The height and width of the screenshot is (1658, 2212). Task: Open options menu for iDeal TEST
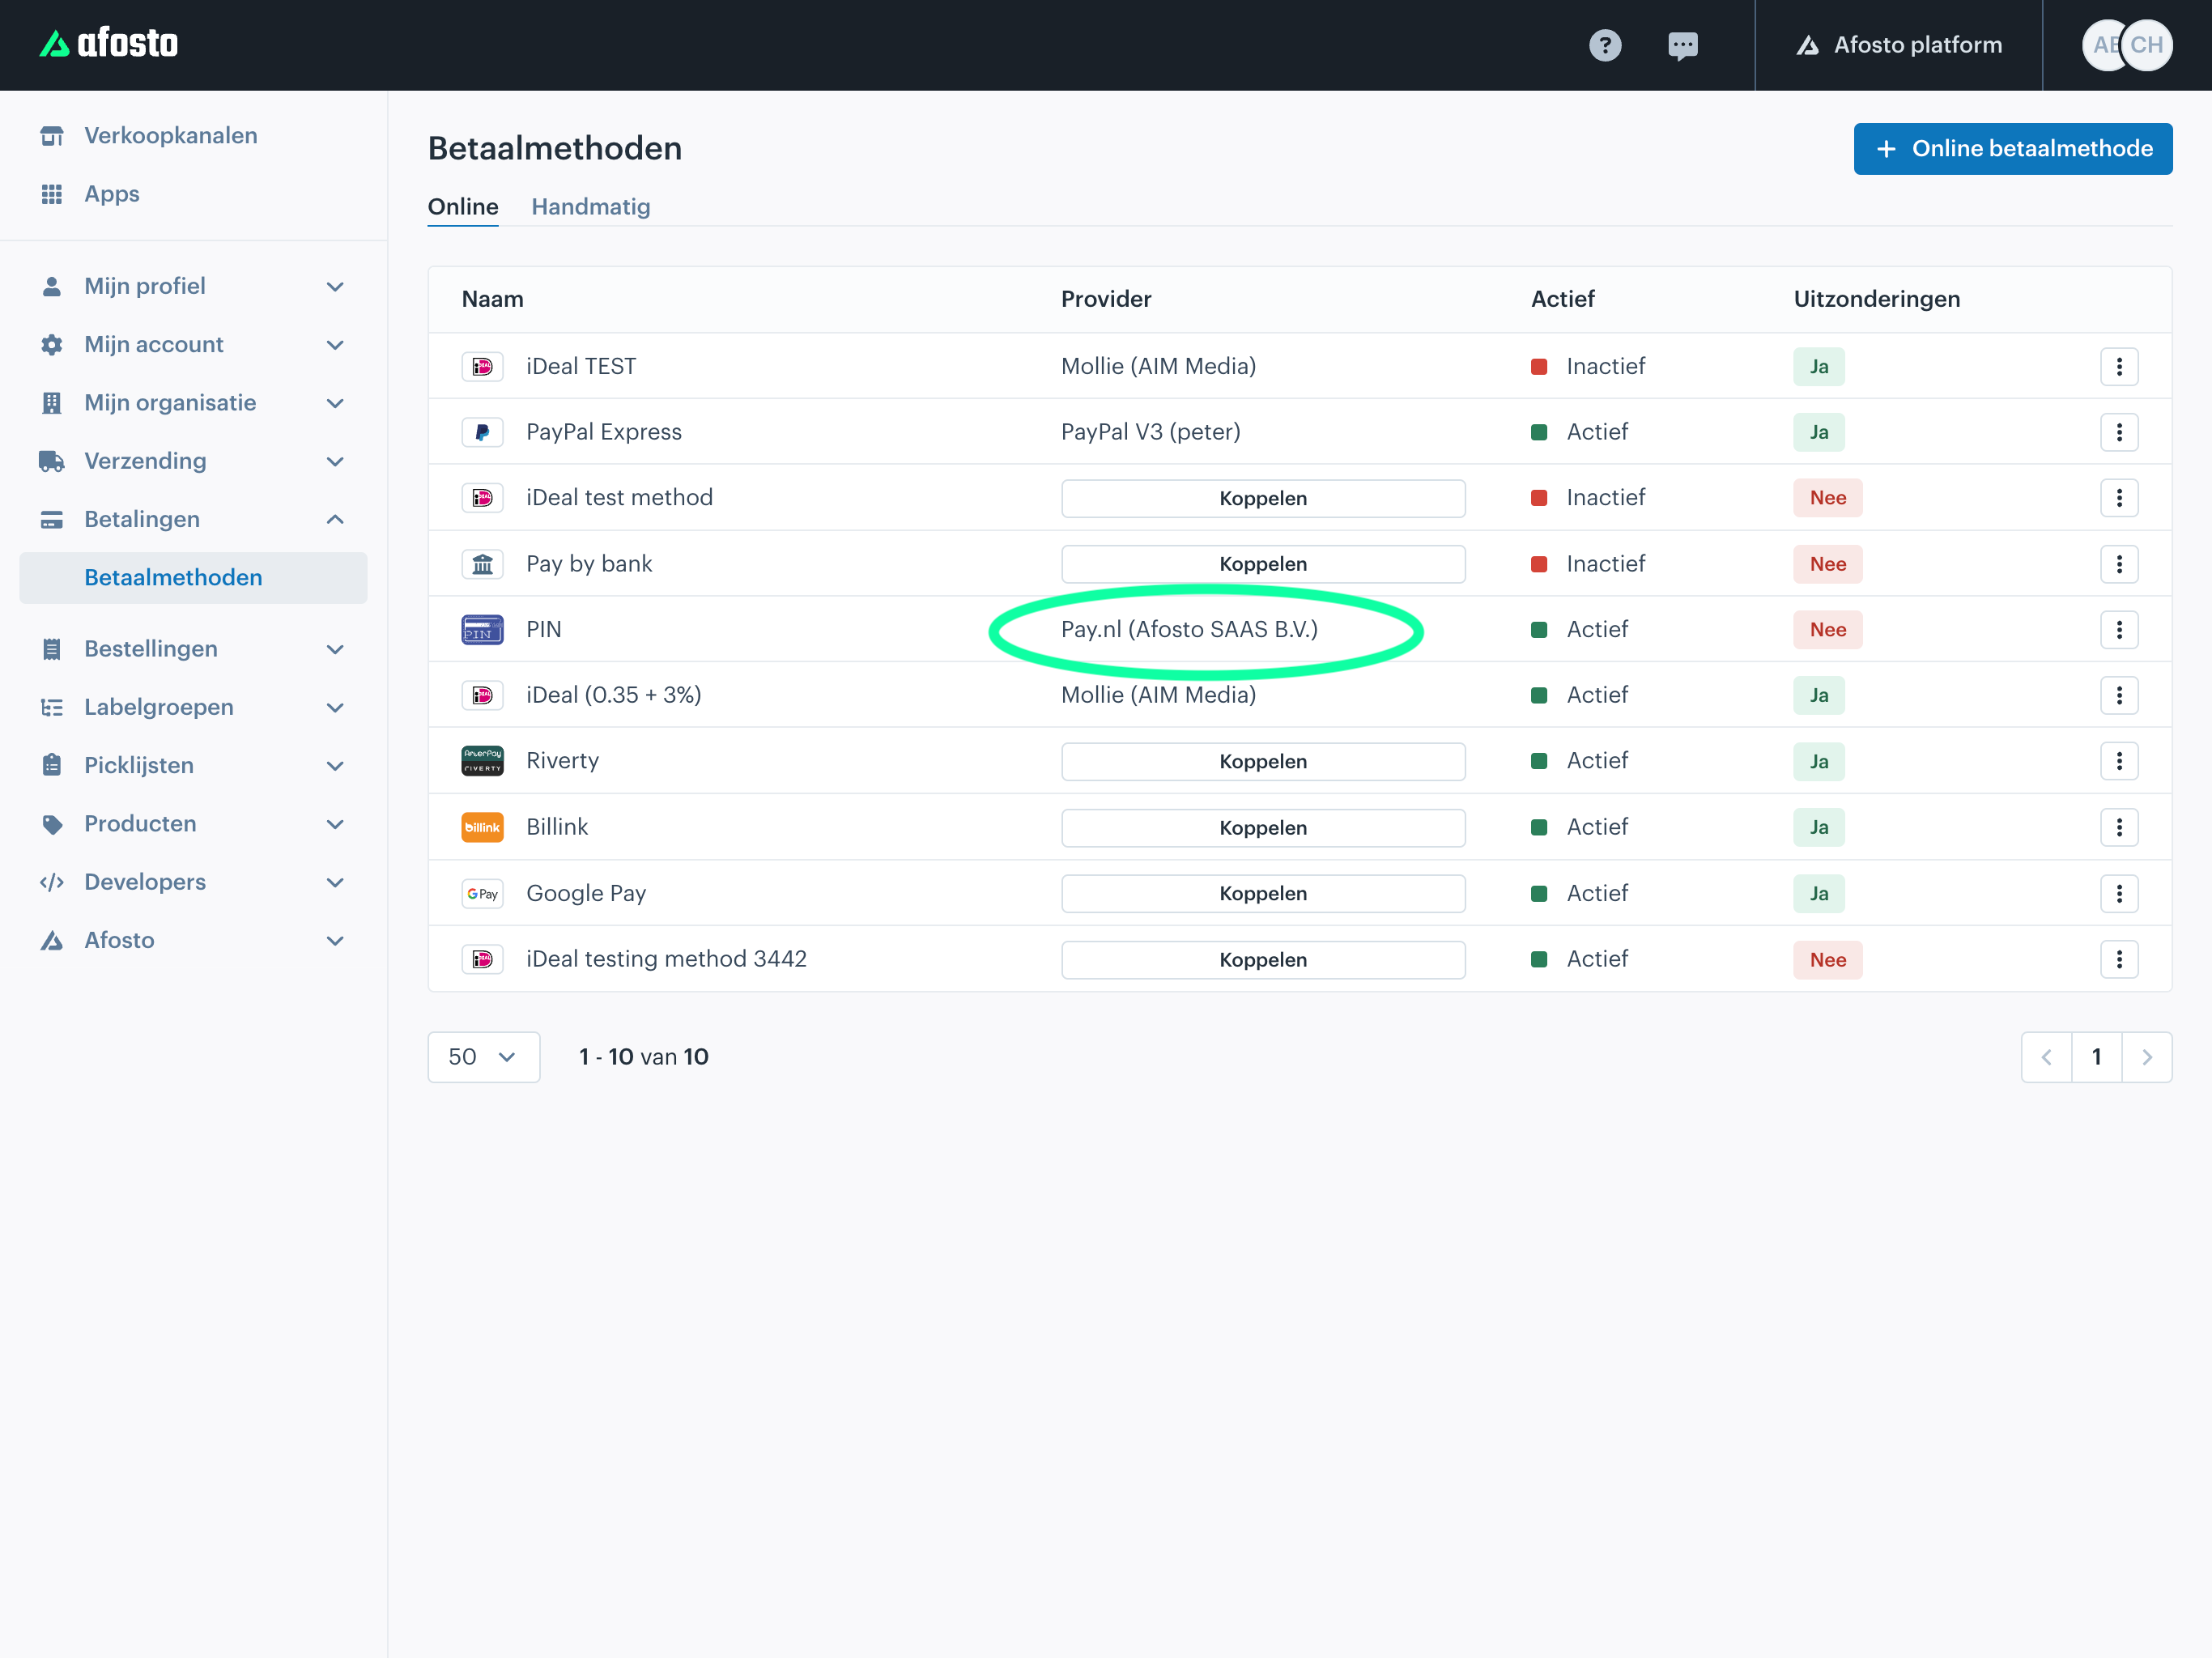[x=2119, y=366]
